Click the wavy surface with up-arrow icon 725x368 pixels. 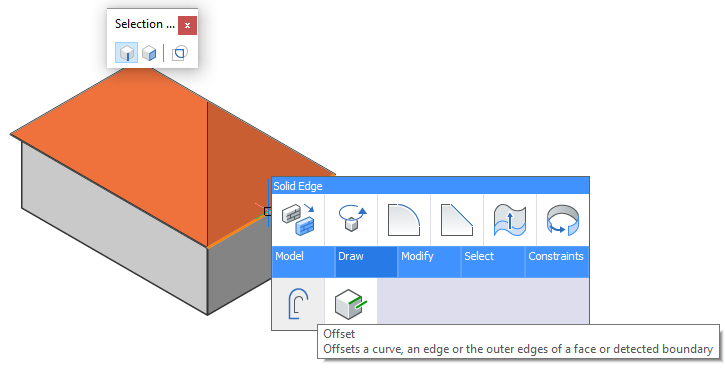tap(510, 220)
